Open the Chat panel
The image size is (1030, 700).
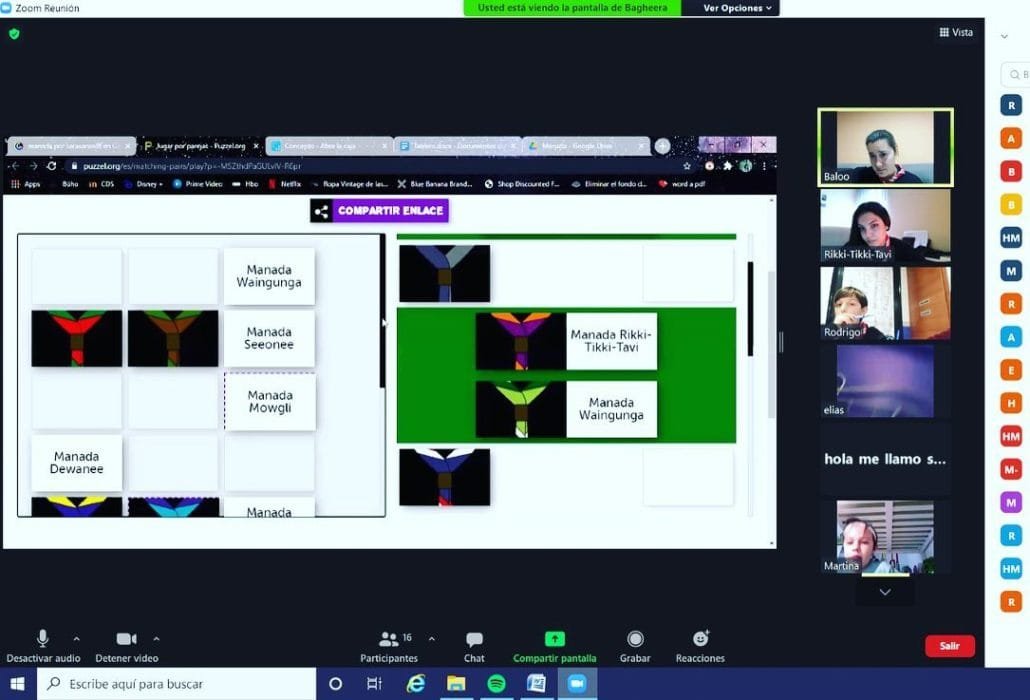pos(474,640)
